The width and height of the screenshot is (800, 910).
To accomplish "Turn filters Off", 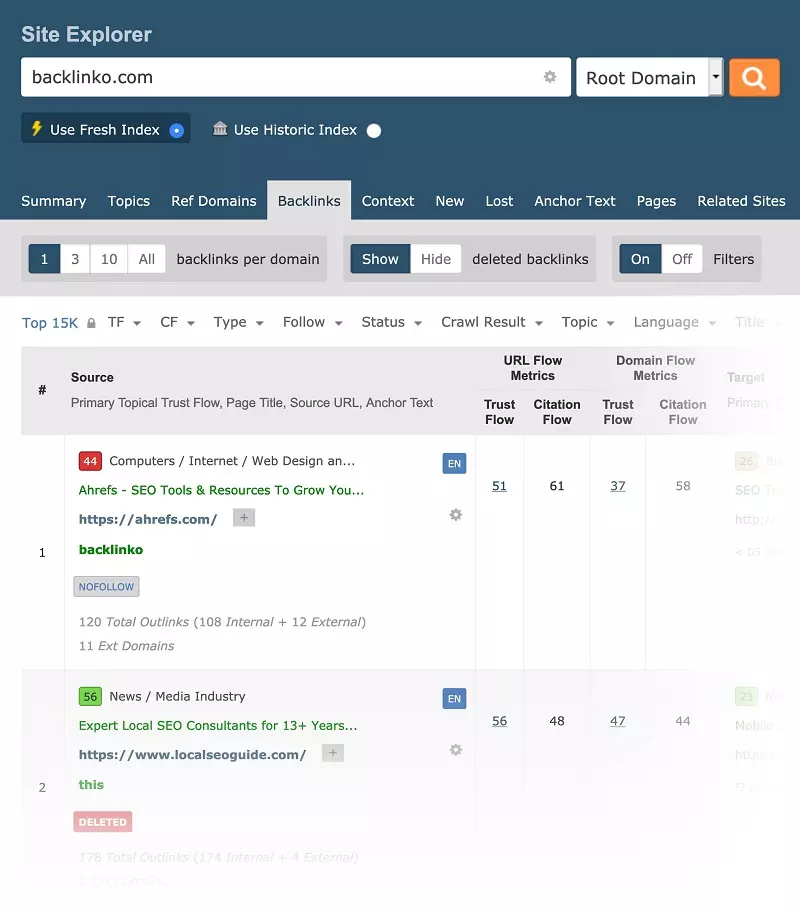I will pos(682,259).
